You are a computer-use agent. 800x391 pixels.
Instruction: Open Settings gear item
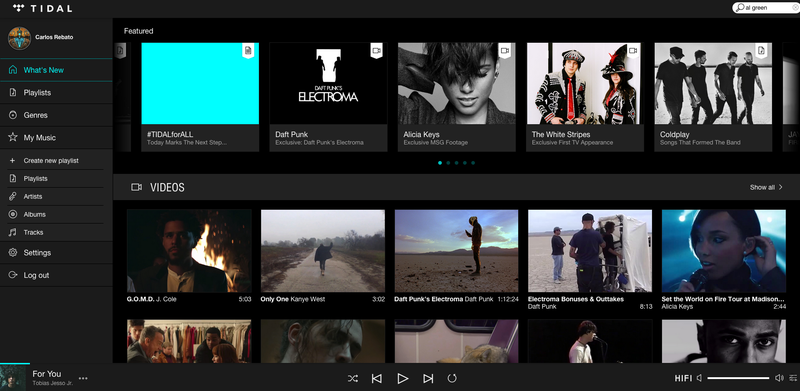[56, 253]
